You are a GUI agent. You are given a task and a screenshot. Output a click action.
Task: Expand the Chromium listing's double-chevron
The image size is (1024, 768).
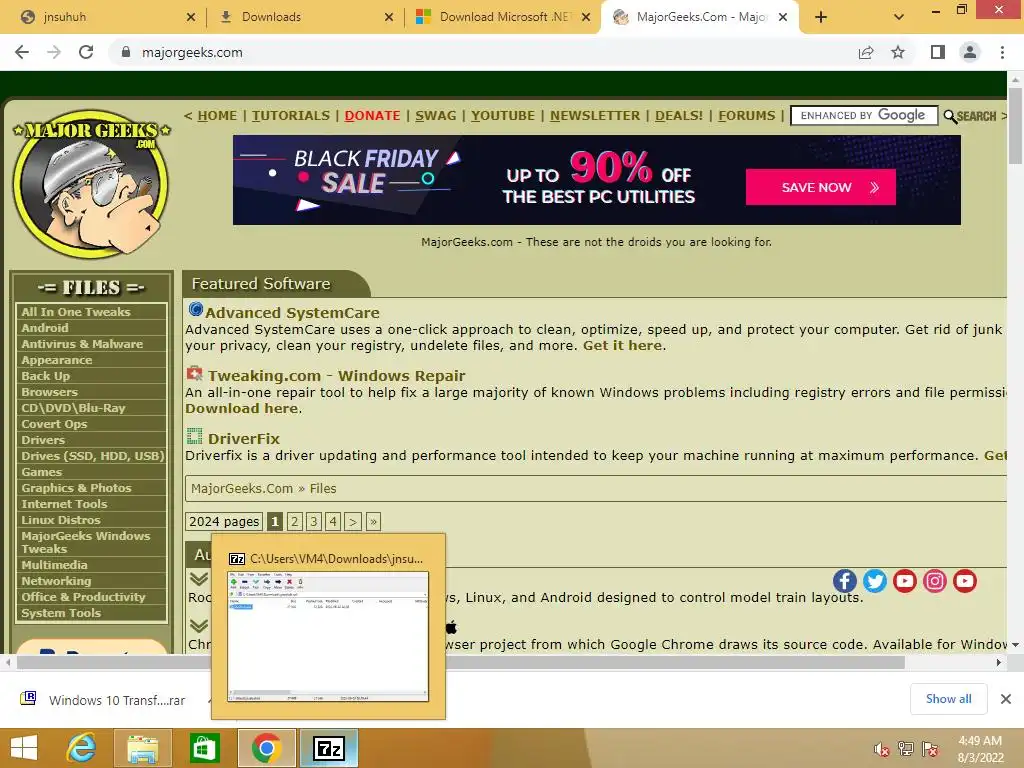pos(199,626)
